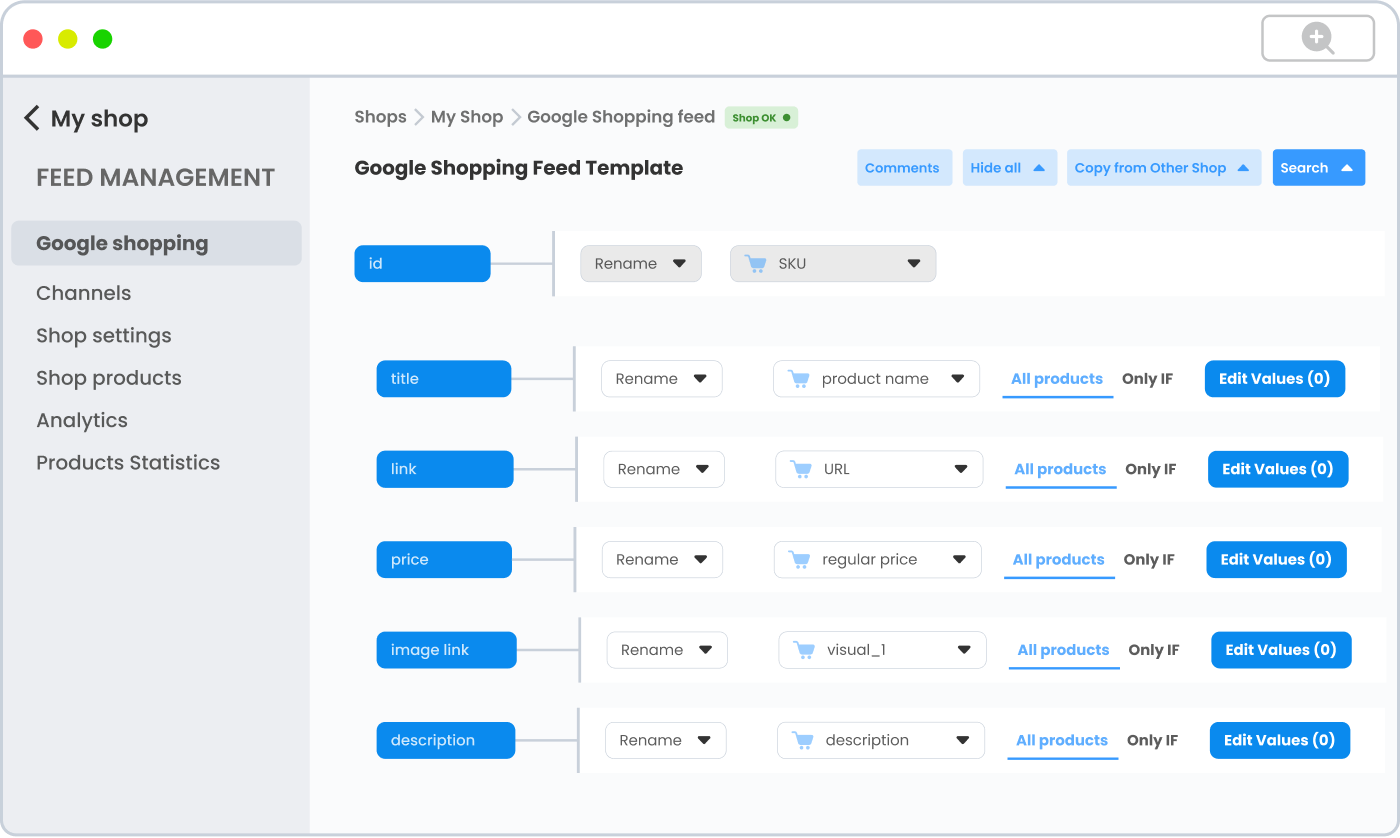The height and width of the screenshot is (838, 1400).
Task: Select the cart icon next to product name
Action: (x=799, y=378)
